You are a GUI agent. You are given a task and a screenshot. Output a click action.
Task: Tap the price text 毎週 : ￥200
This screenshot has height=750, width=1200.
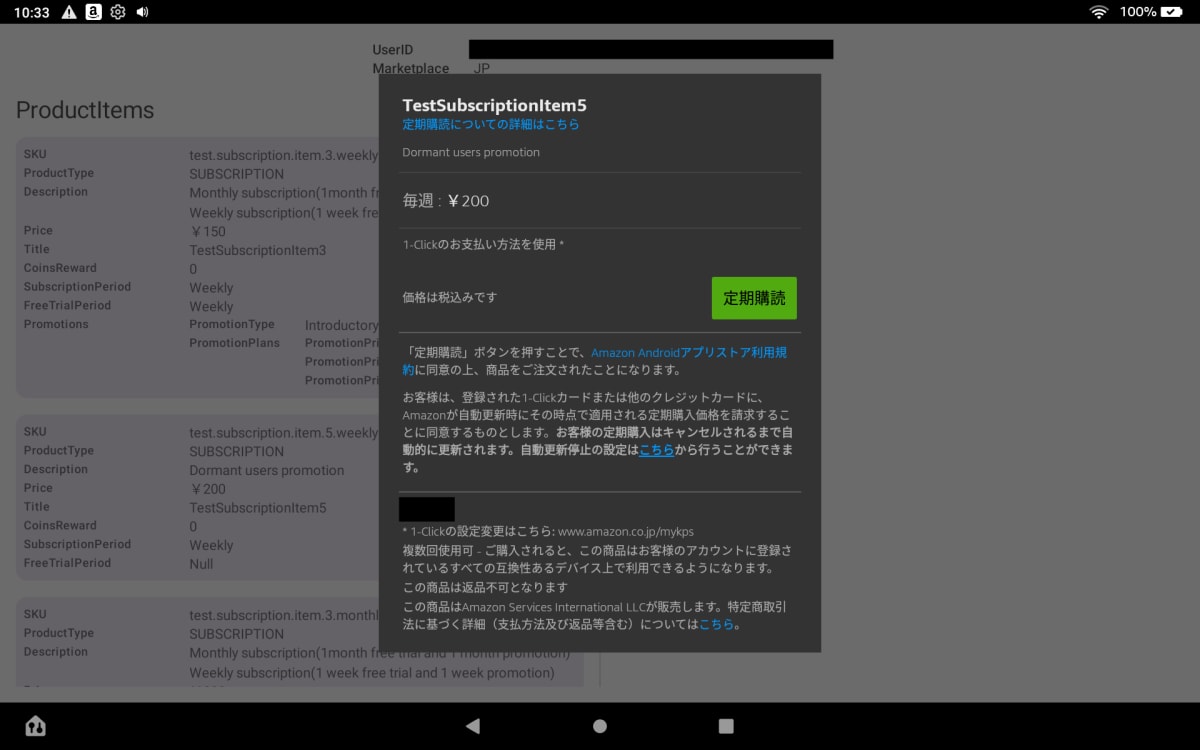pos(446,201)
